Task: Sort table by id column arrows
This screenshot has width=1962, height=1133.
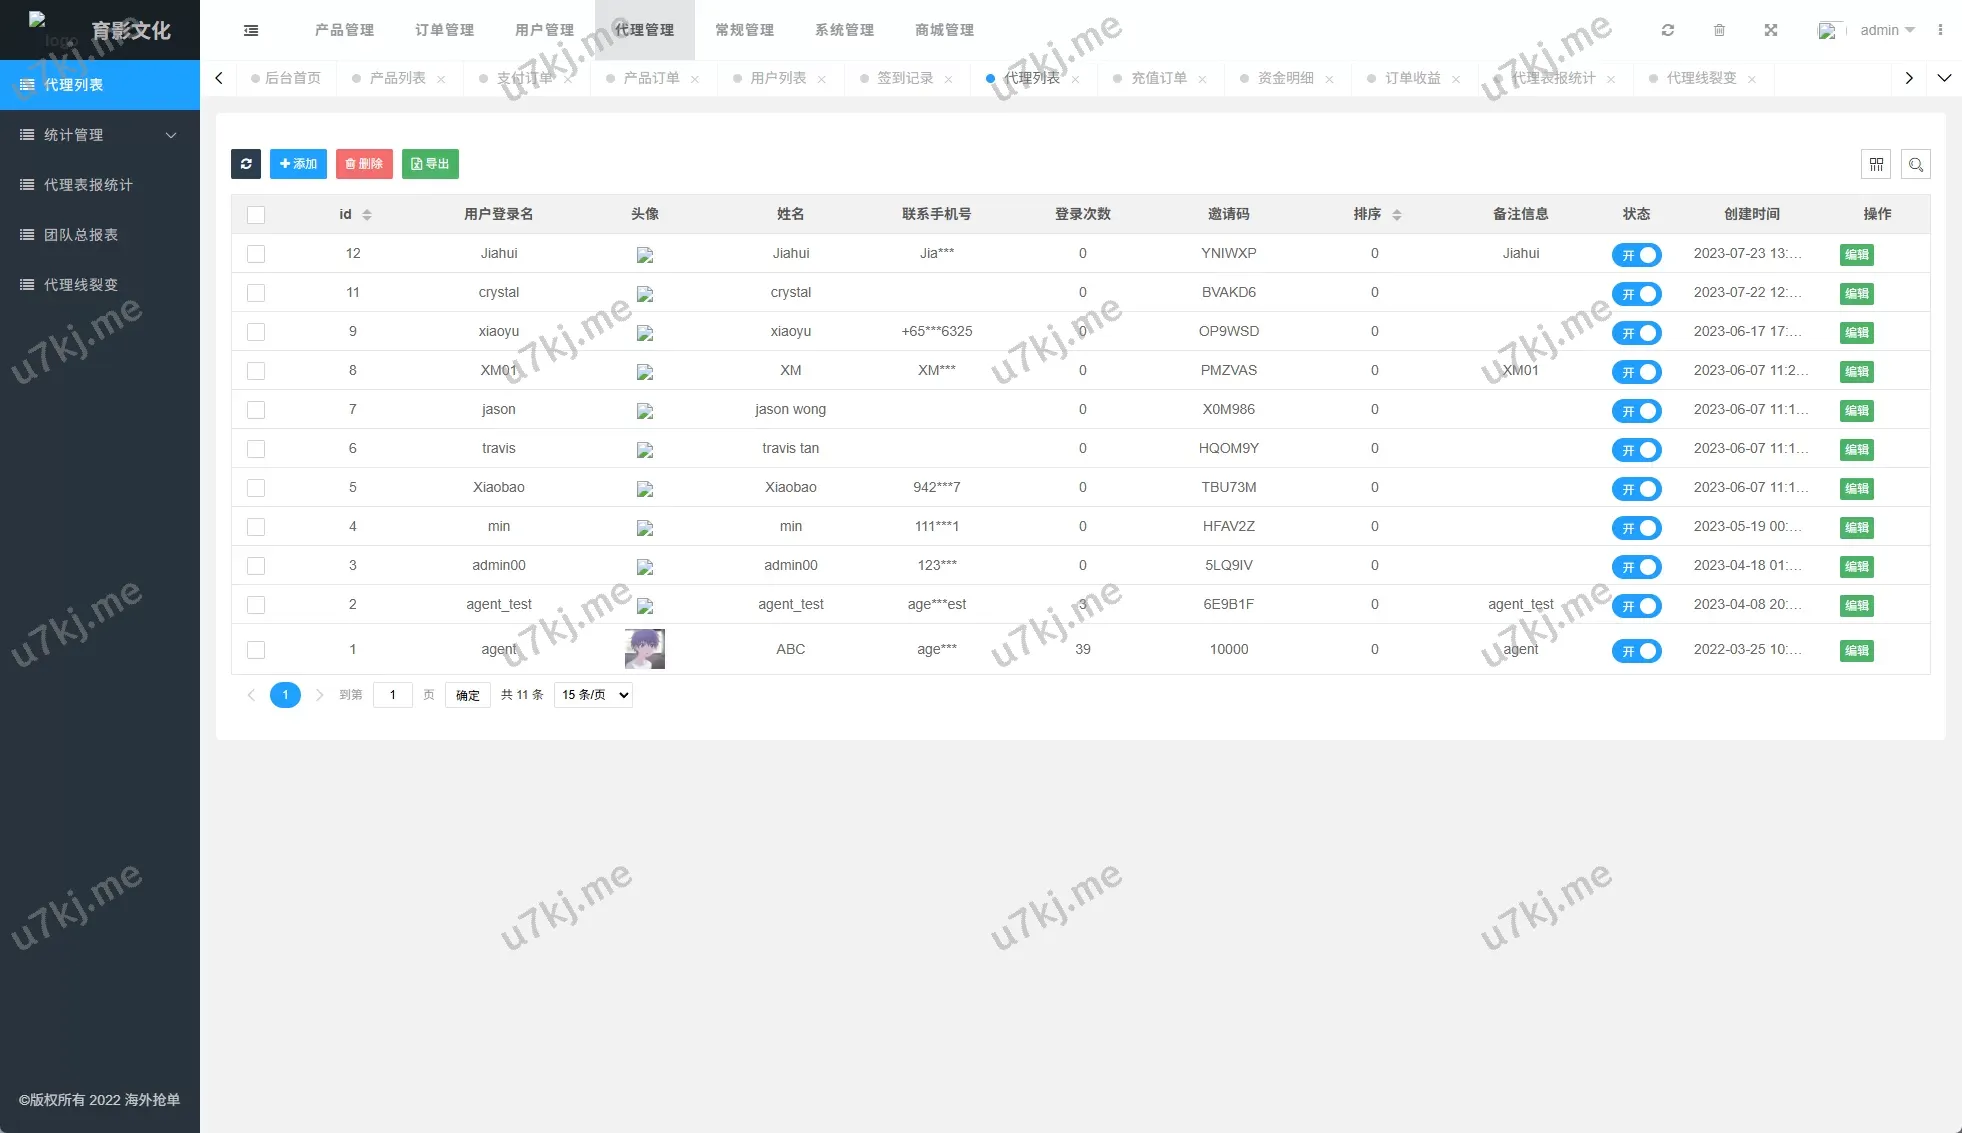Action: pos(367,215)
